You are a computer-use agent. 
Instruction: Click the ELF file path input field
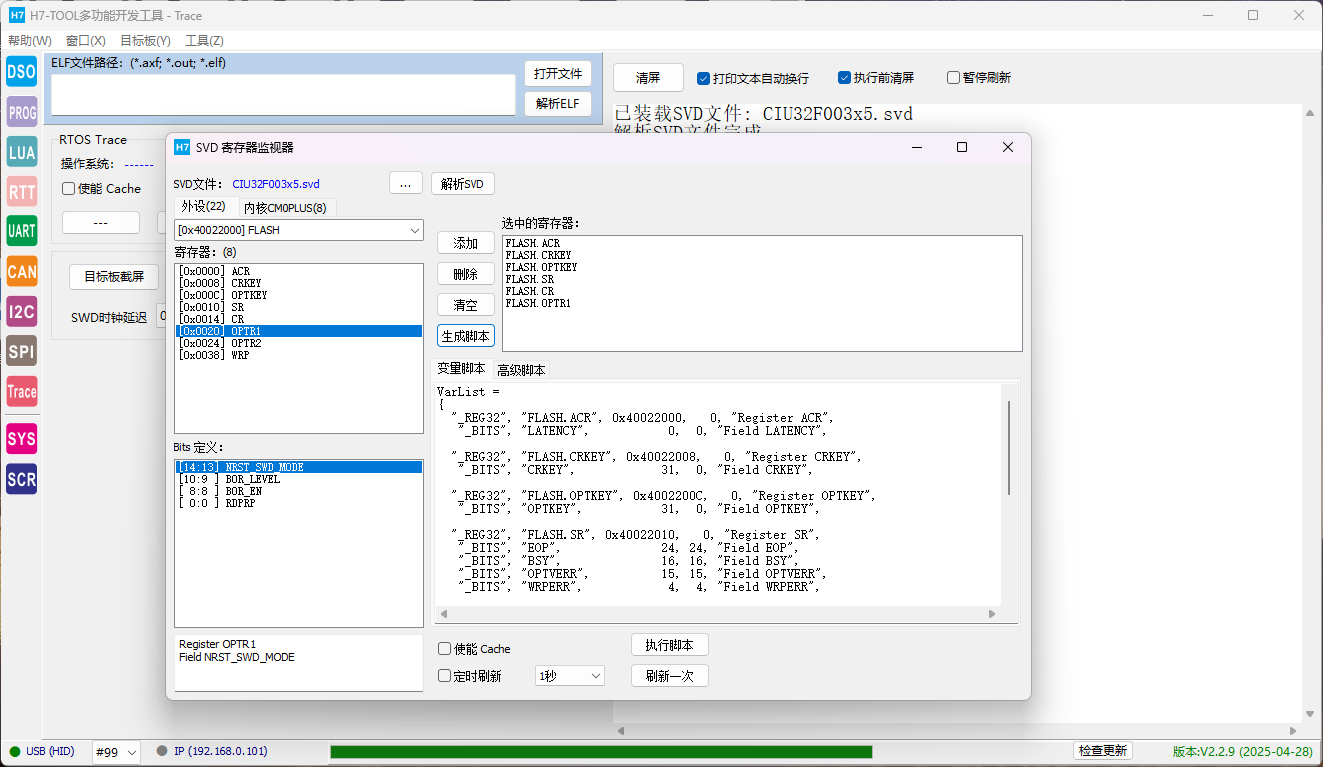coord(283,94)
